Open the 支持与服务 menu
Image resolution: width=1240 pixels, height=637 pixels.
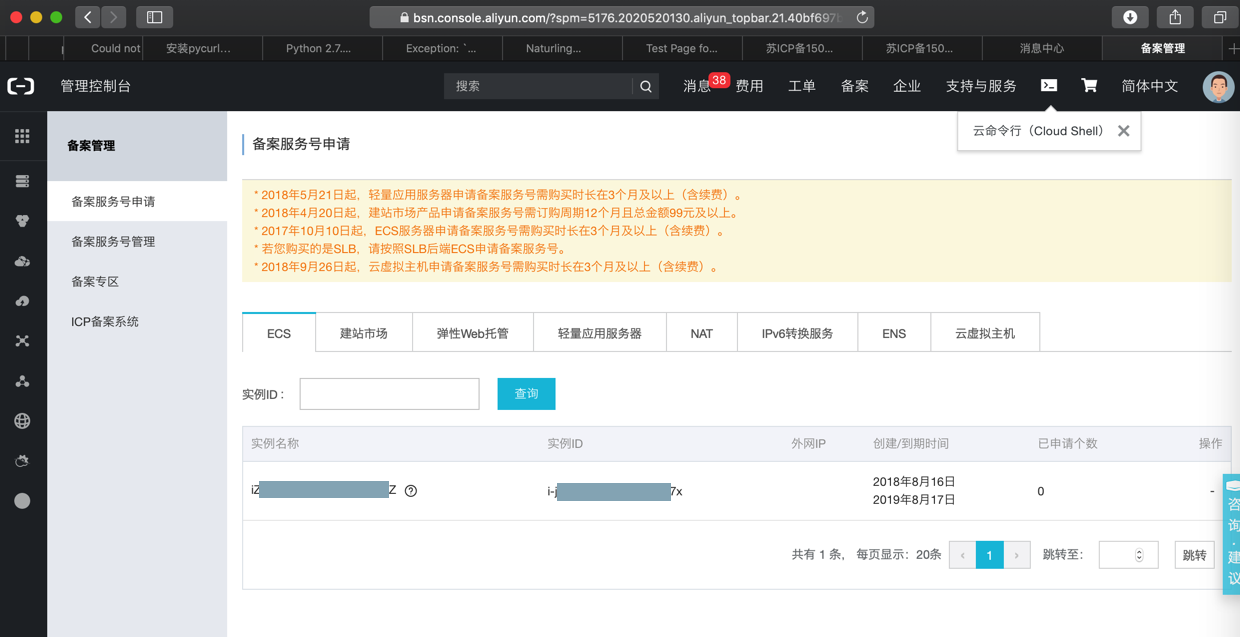point(981,86)
